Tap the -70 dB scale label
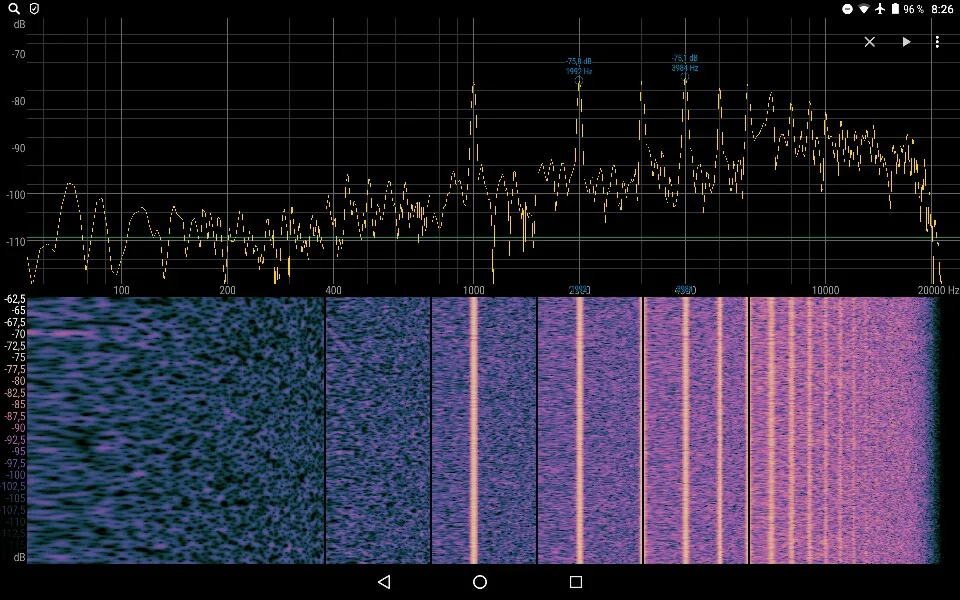The width and height of the screenshot is (960, 600). [18, 54]
